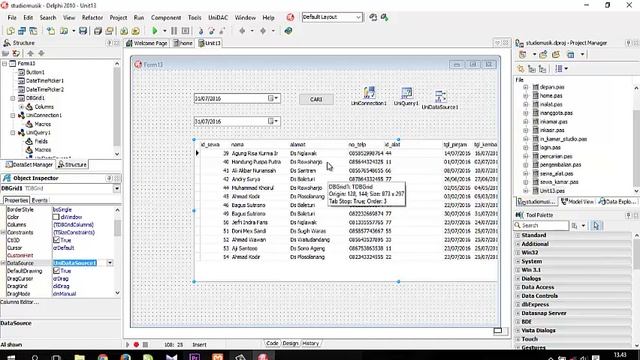This screenshot has height=360, width=640.
Task: Select DateTimePicker1 in Structure tree
Action: [x=44, y=81]
